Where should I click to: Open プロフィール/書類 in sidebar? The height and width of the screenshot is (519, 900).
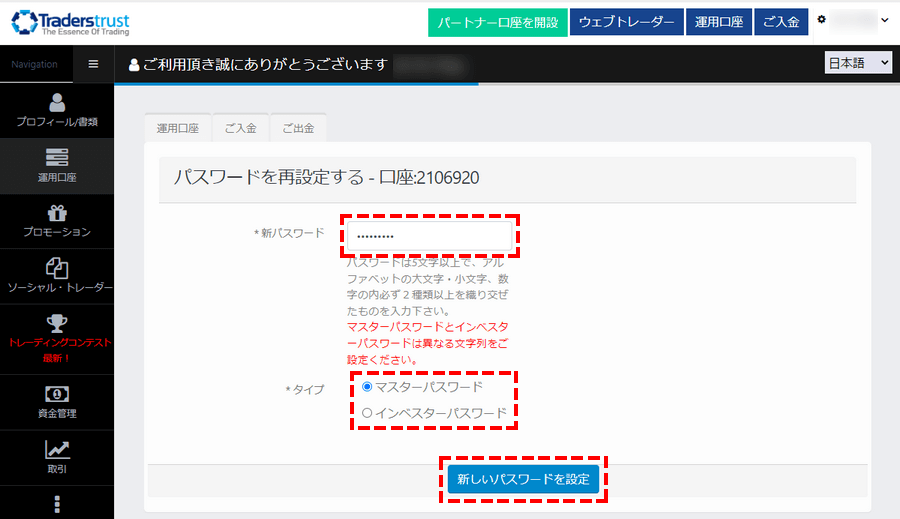tap(57, 110)
